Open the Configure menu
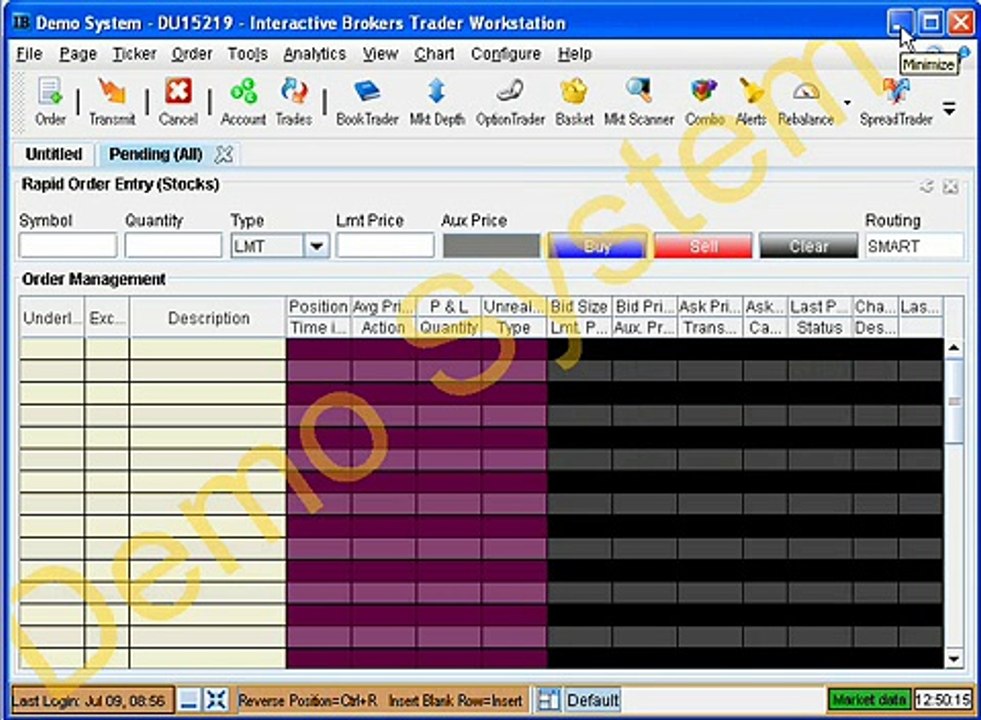 pos(506,54)
